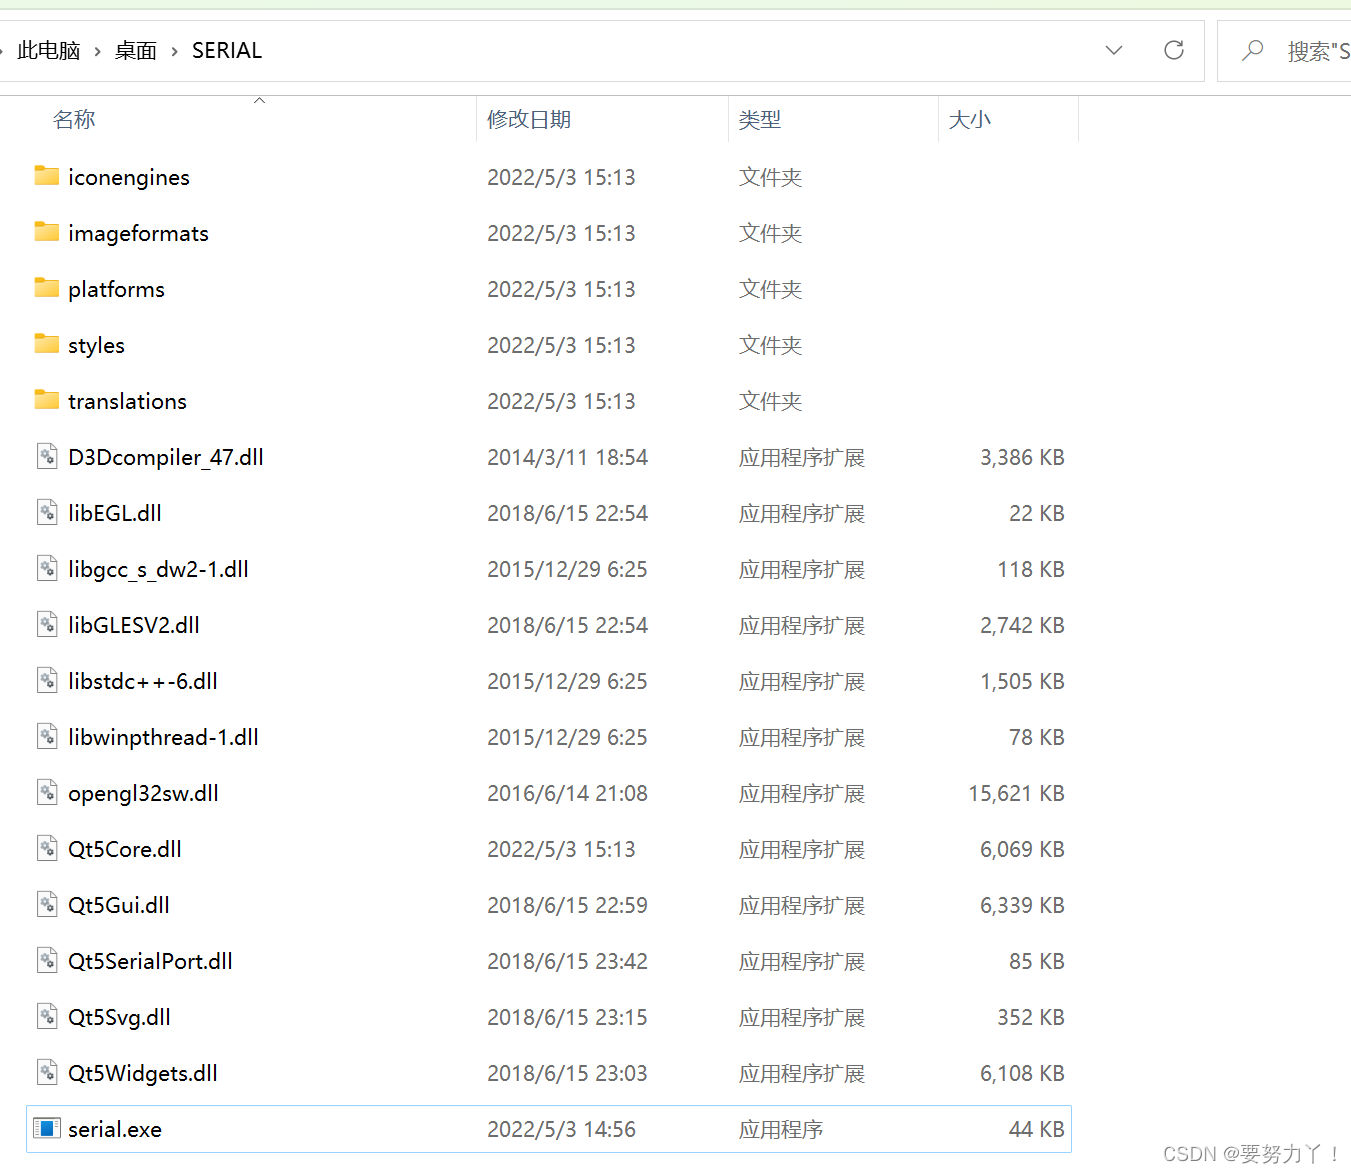
Task: Click the libgcc_s_dw2-1.dll file icon
Action: 47,569
